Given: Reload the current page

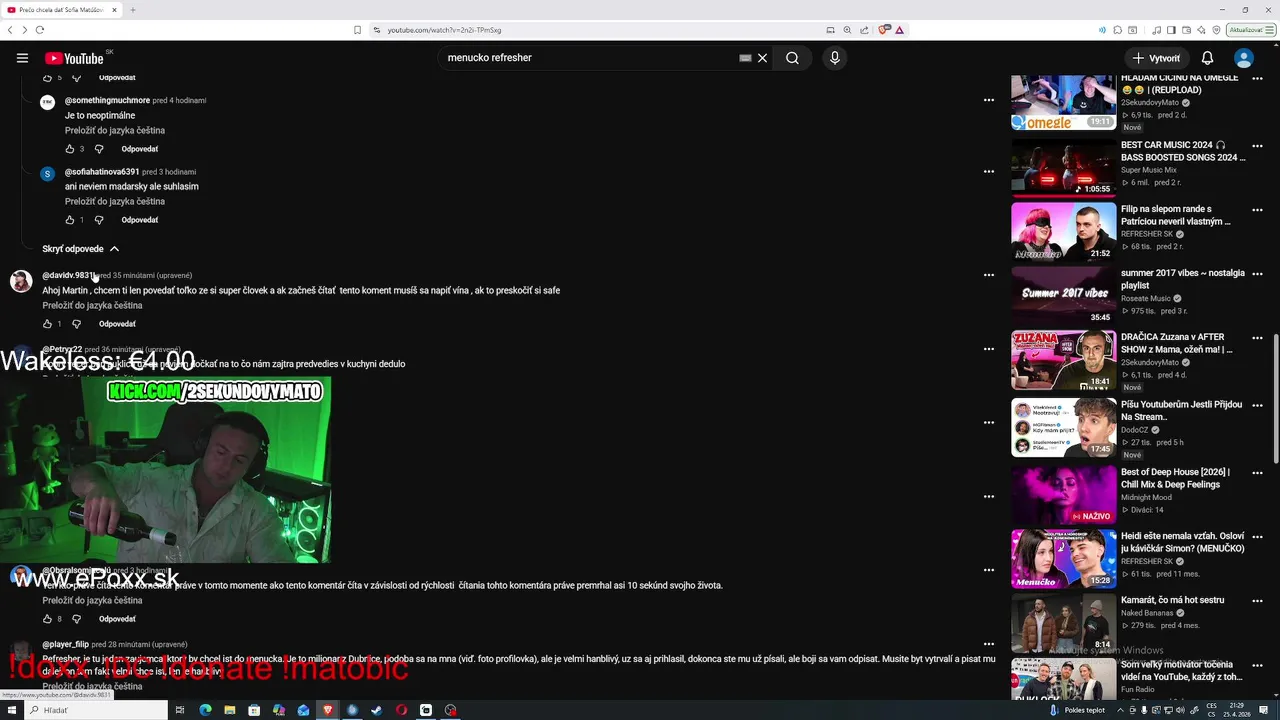Looking at the screenshot, I should [40, 30].
